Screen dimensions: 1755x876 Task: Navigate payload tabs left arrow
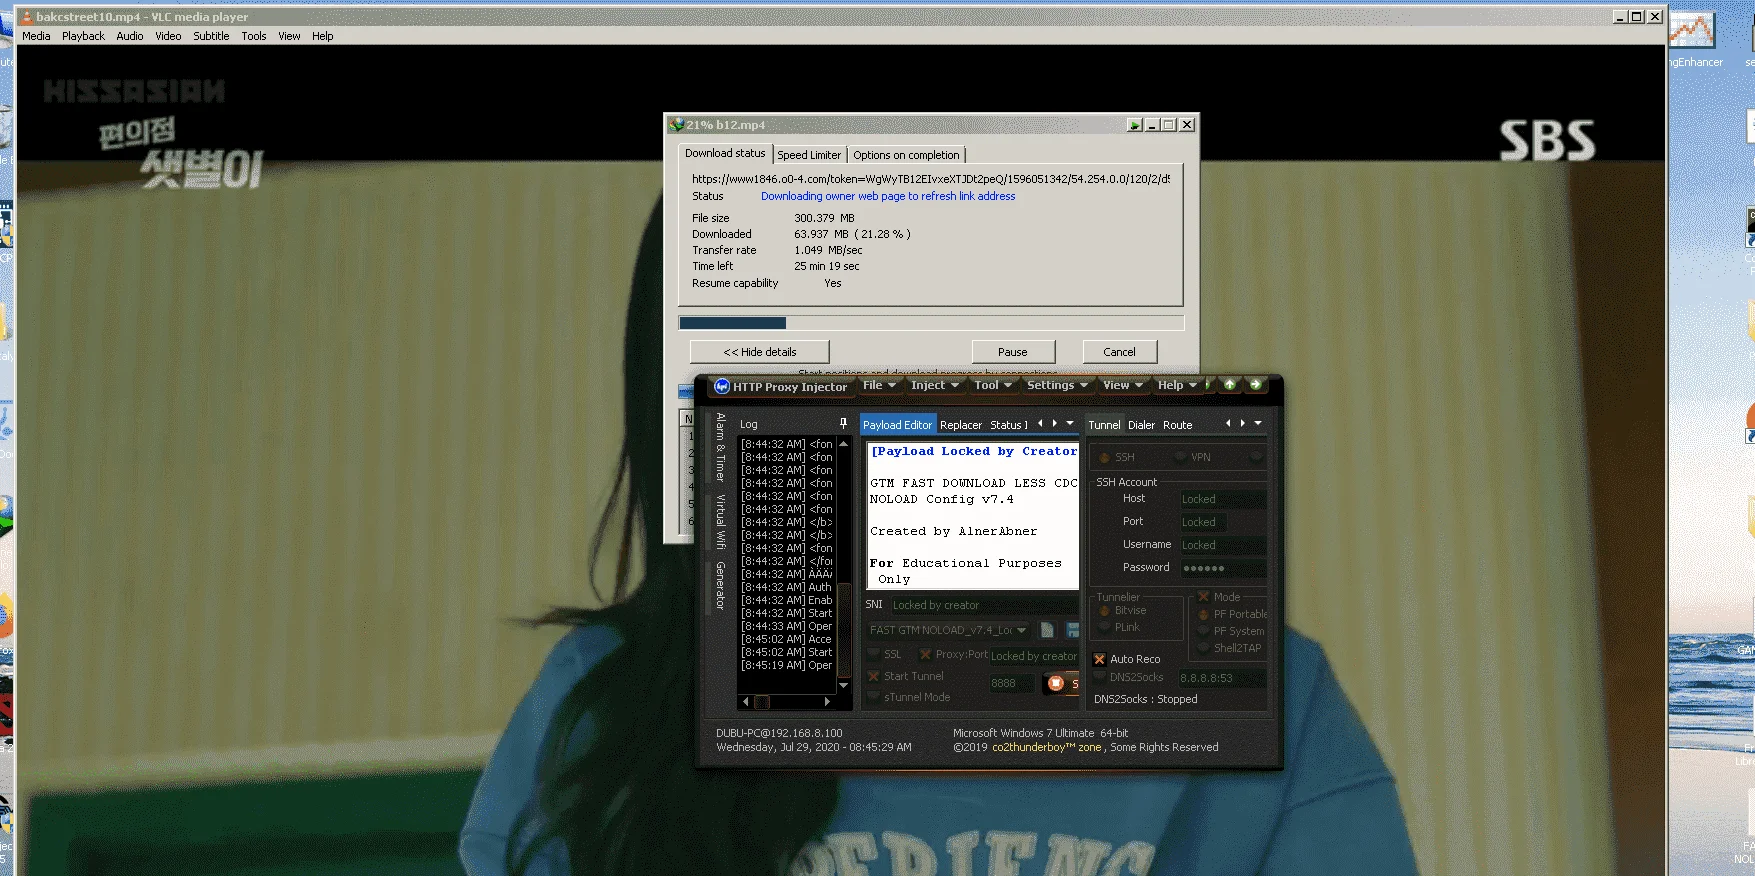click(1040, 423)
